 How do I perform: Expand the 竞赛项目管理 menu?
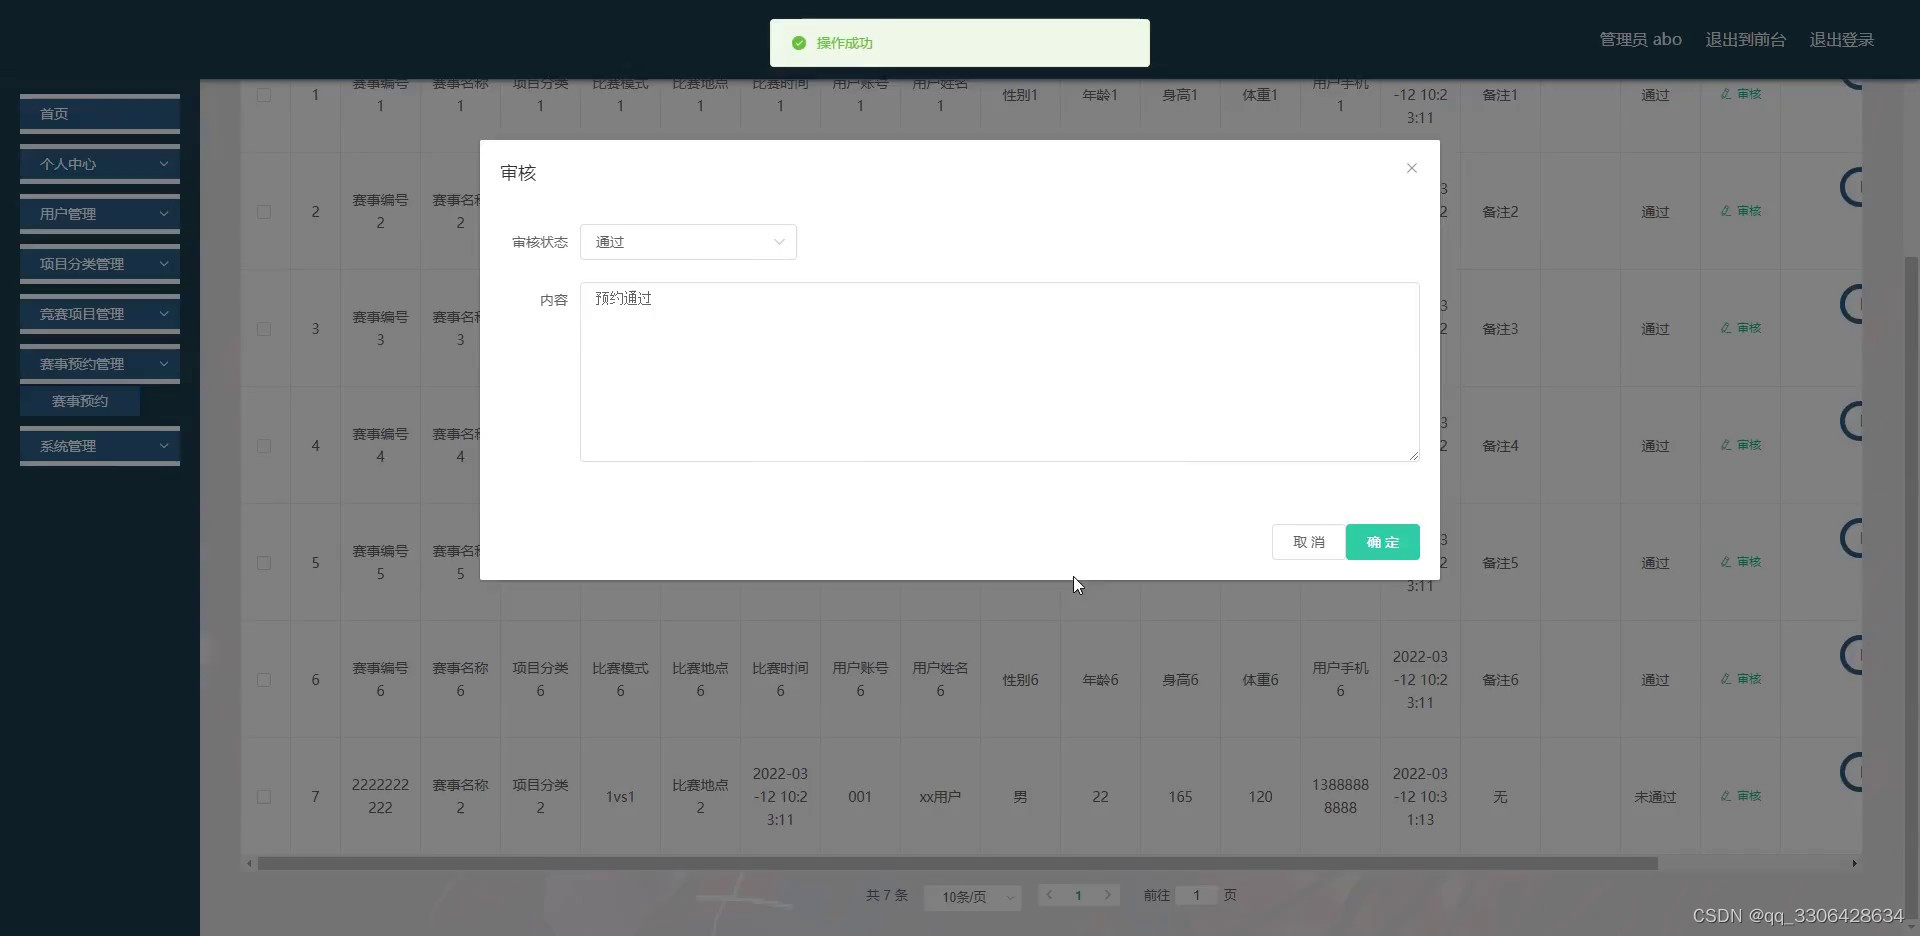[100, 314]
